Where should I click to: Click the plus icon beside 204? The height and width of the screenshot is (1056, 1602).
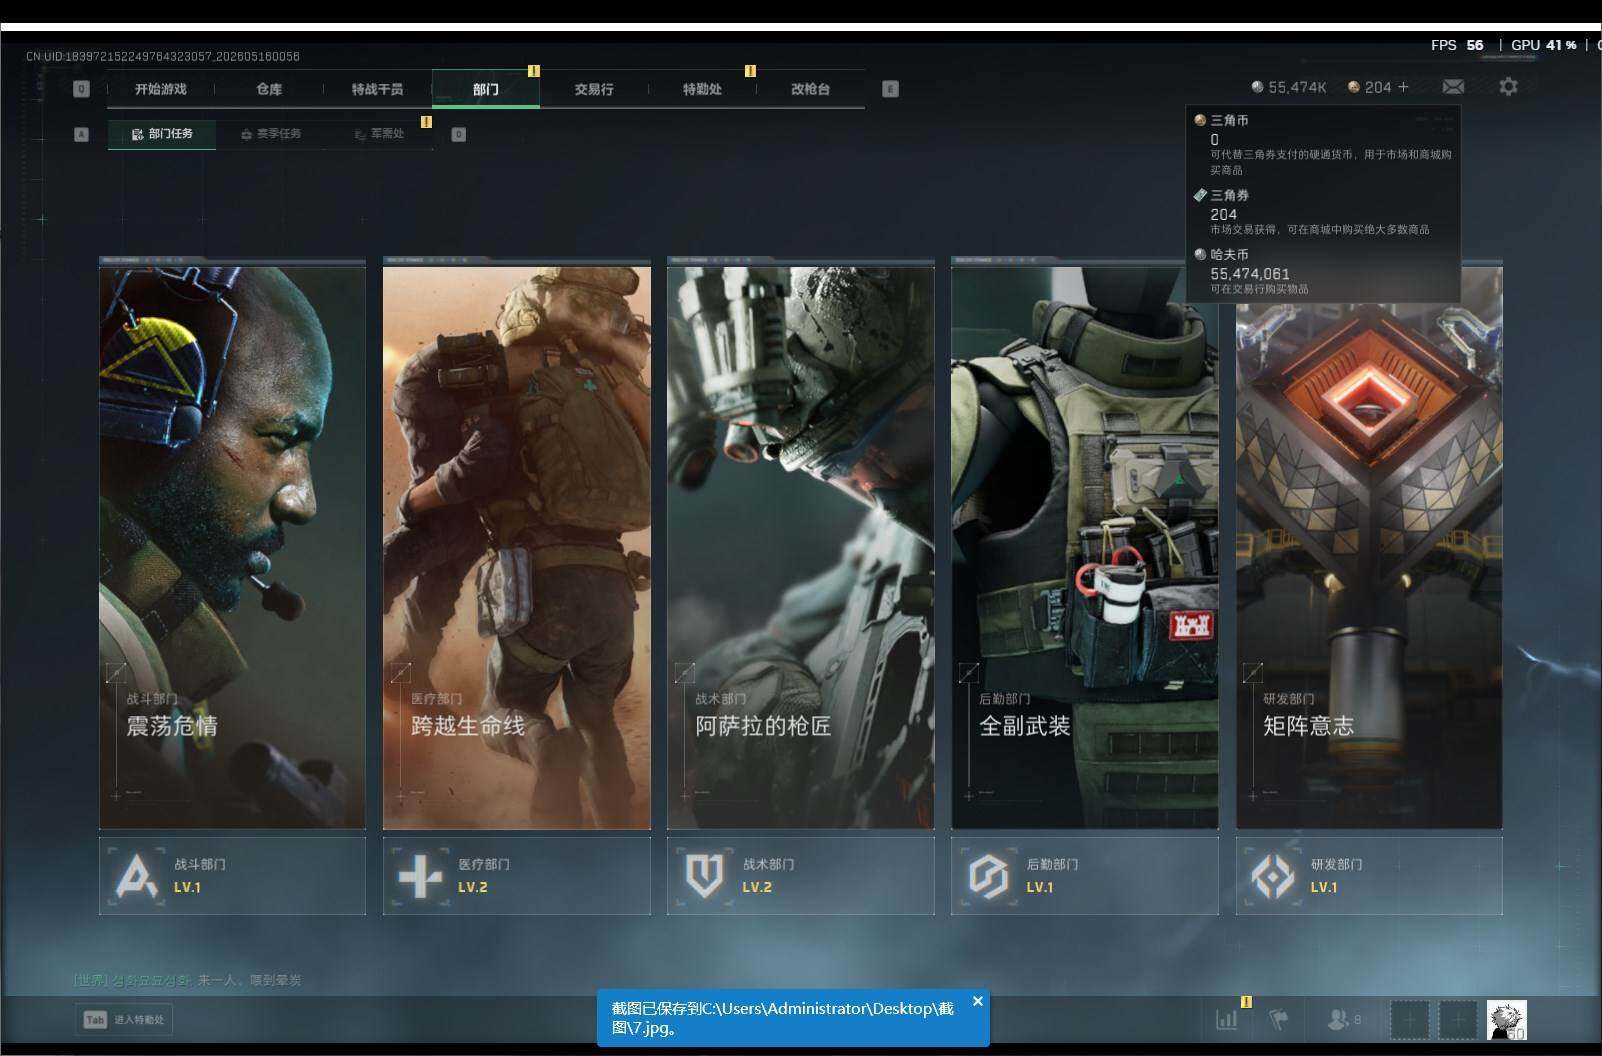(1403, 87)
